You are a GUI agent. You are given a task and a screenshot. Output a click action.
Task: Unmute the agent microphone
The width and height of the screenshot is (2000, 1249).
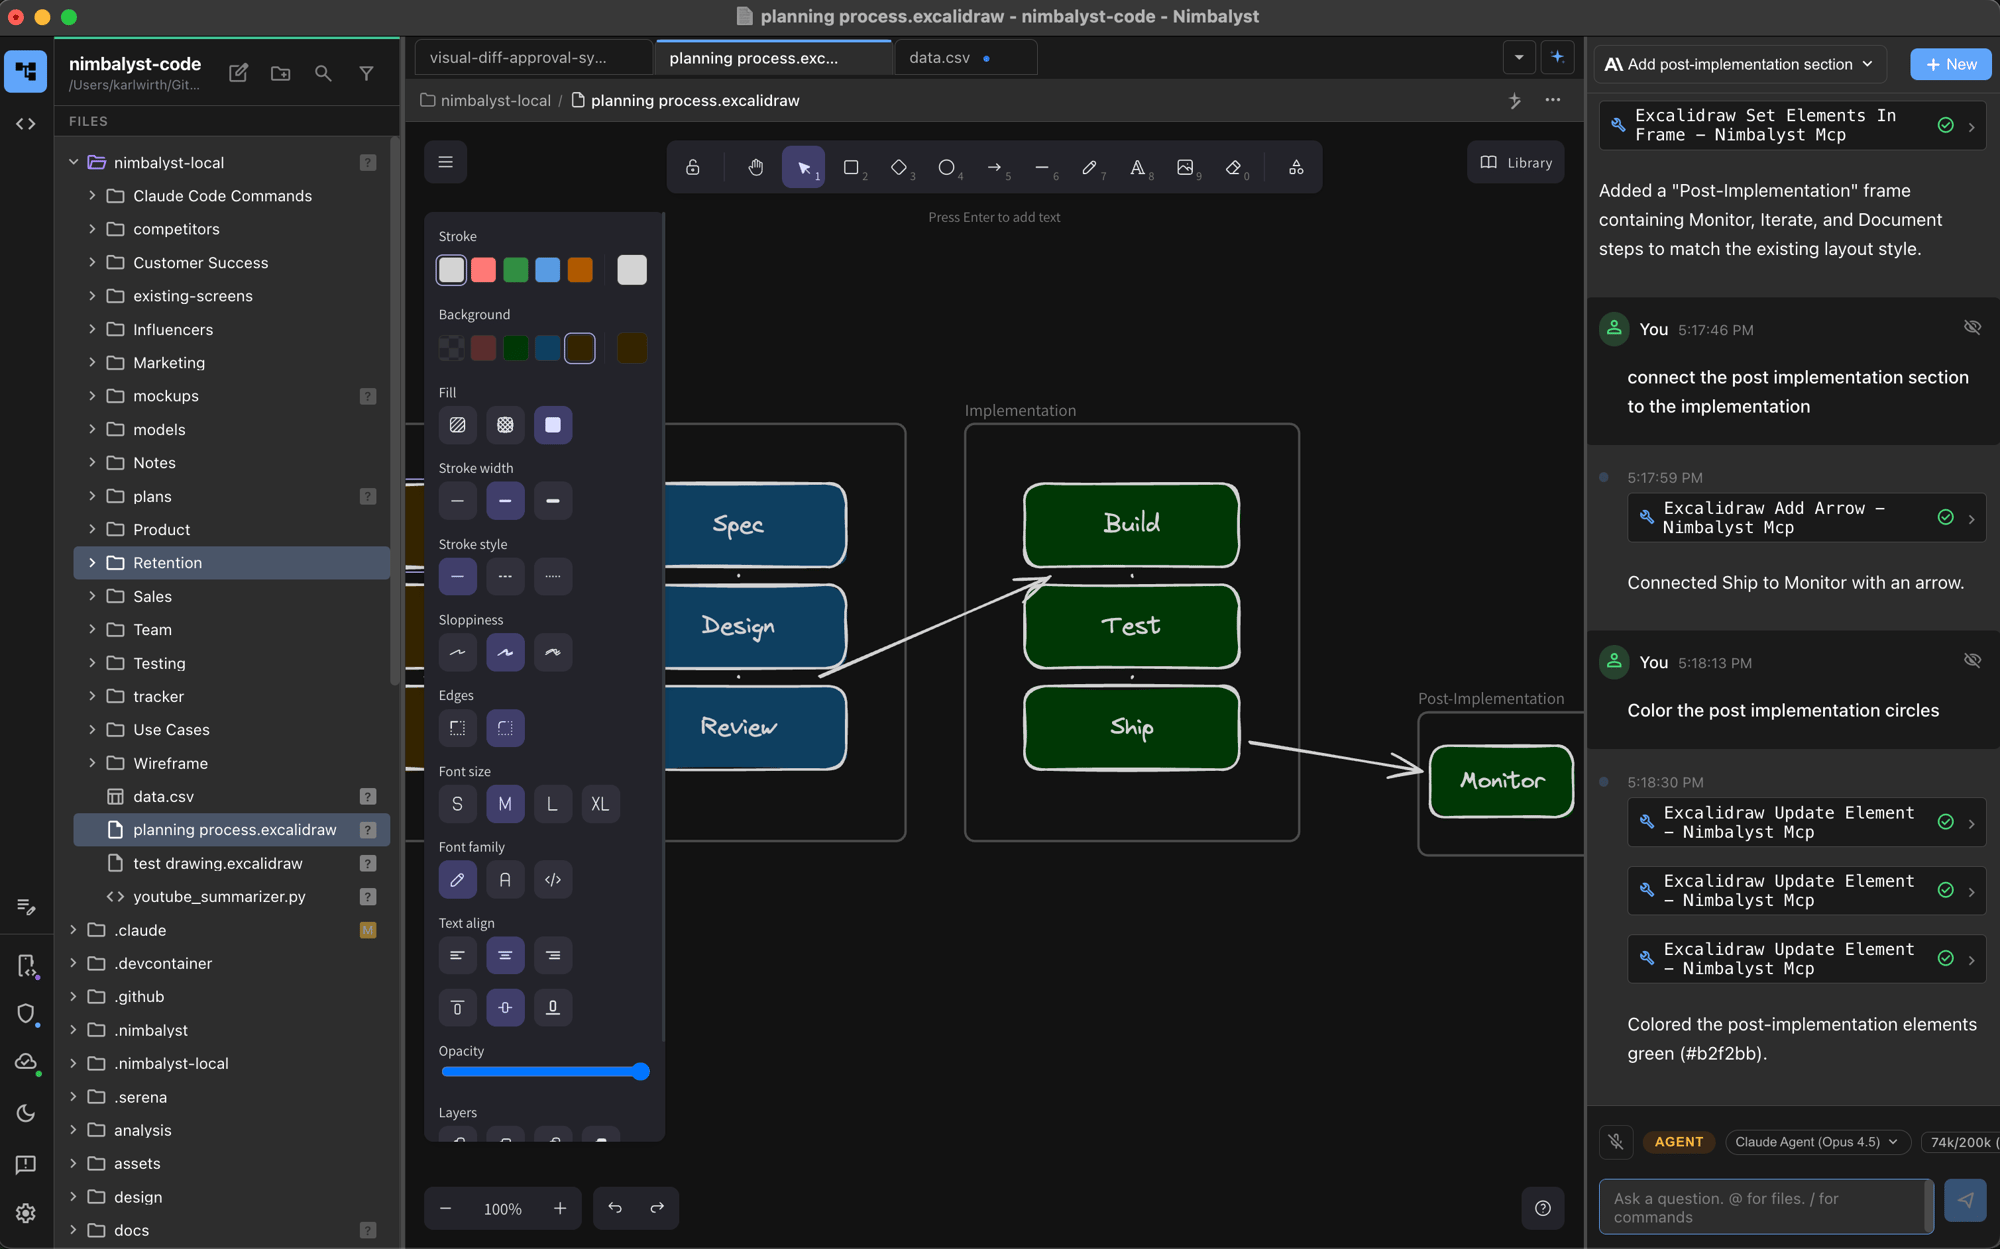tap(1616, 1141)
